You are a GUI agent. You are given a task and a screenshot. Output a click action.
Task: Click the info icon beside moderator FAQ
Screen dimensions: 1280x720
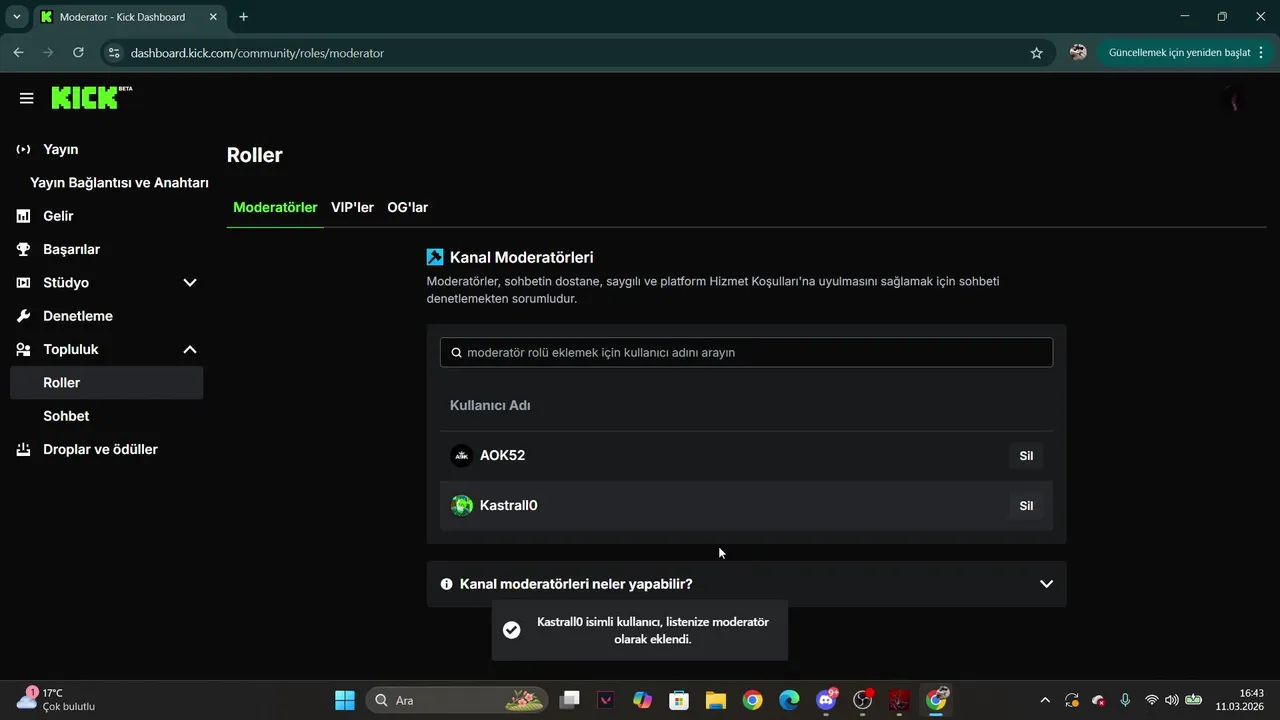pos(446,584)
